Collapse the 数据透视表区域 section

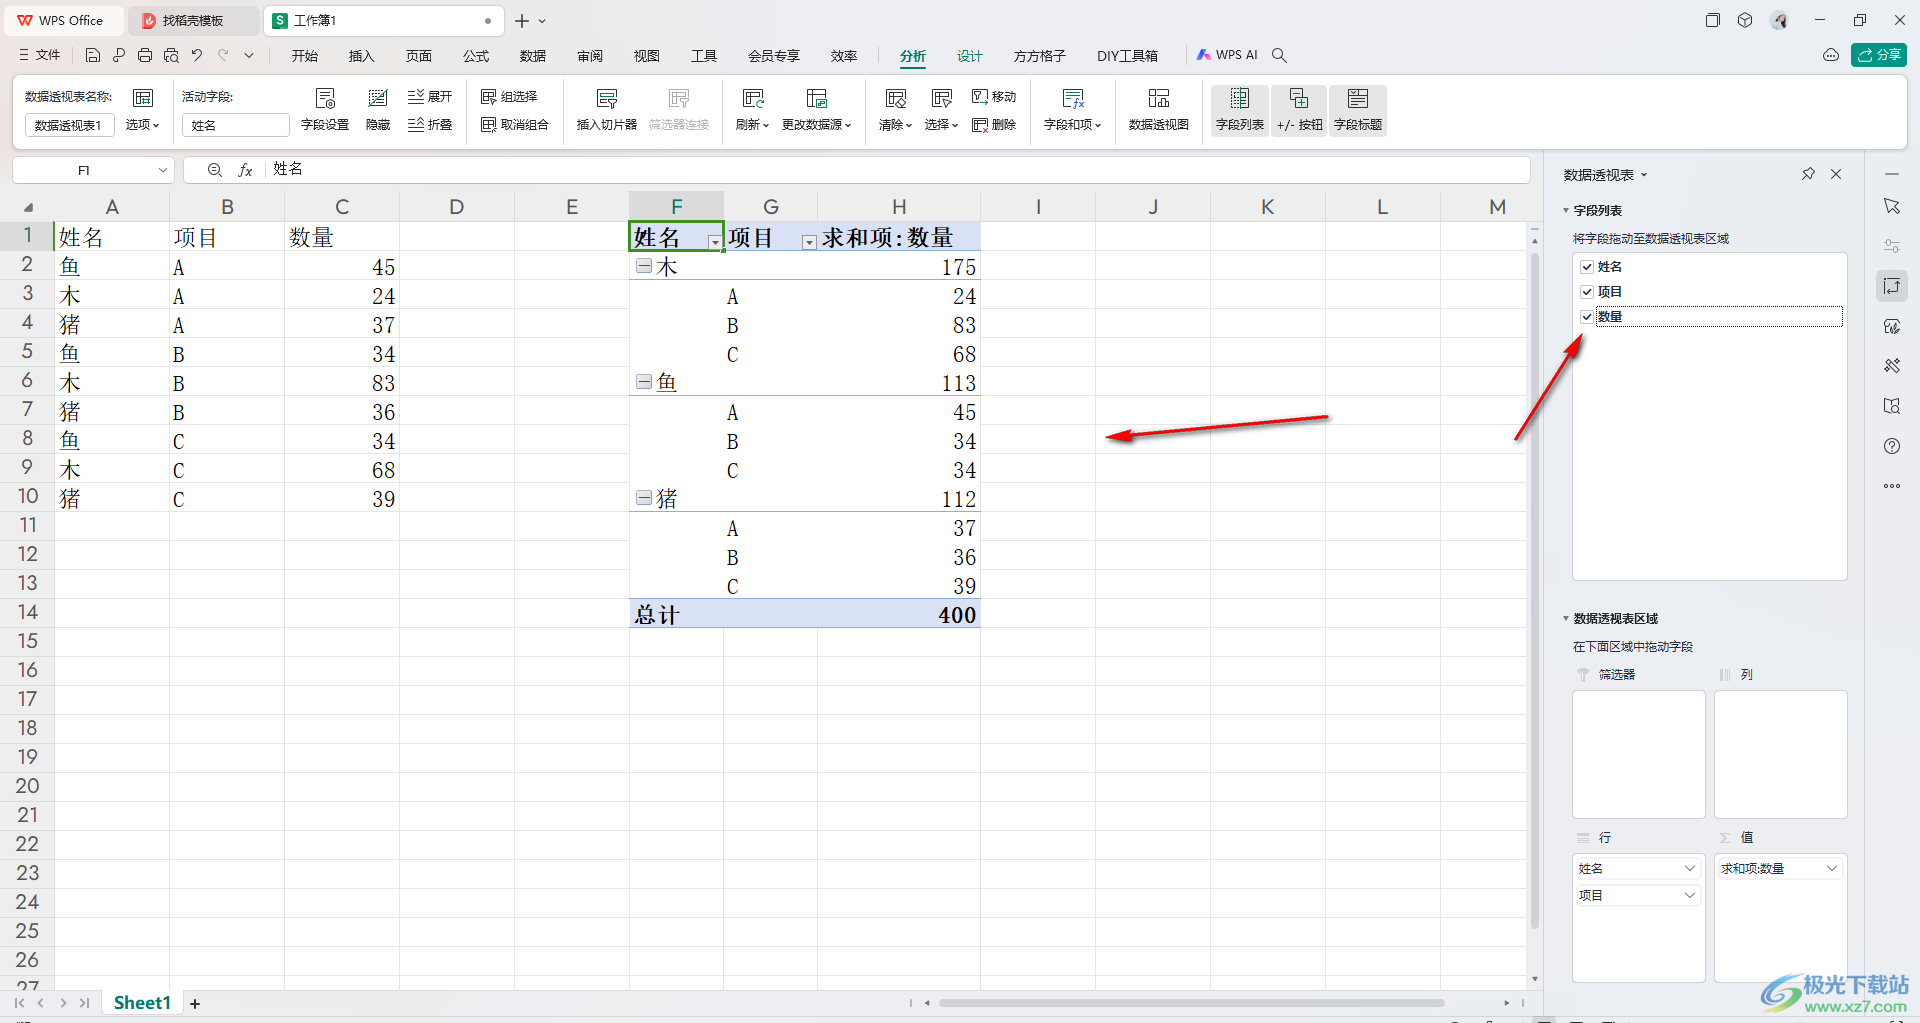pos(1566,619)
